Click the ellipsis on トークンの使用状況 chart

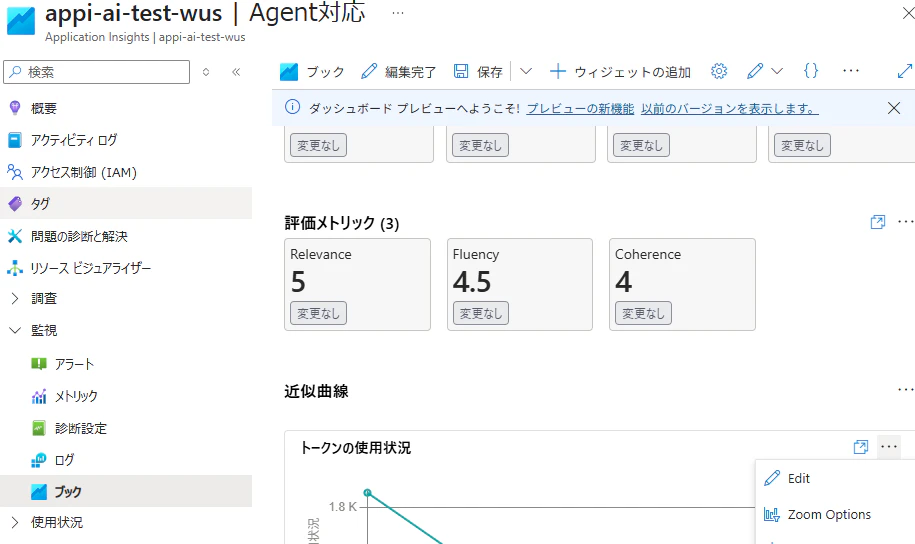coord(889,447)
